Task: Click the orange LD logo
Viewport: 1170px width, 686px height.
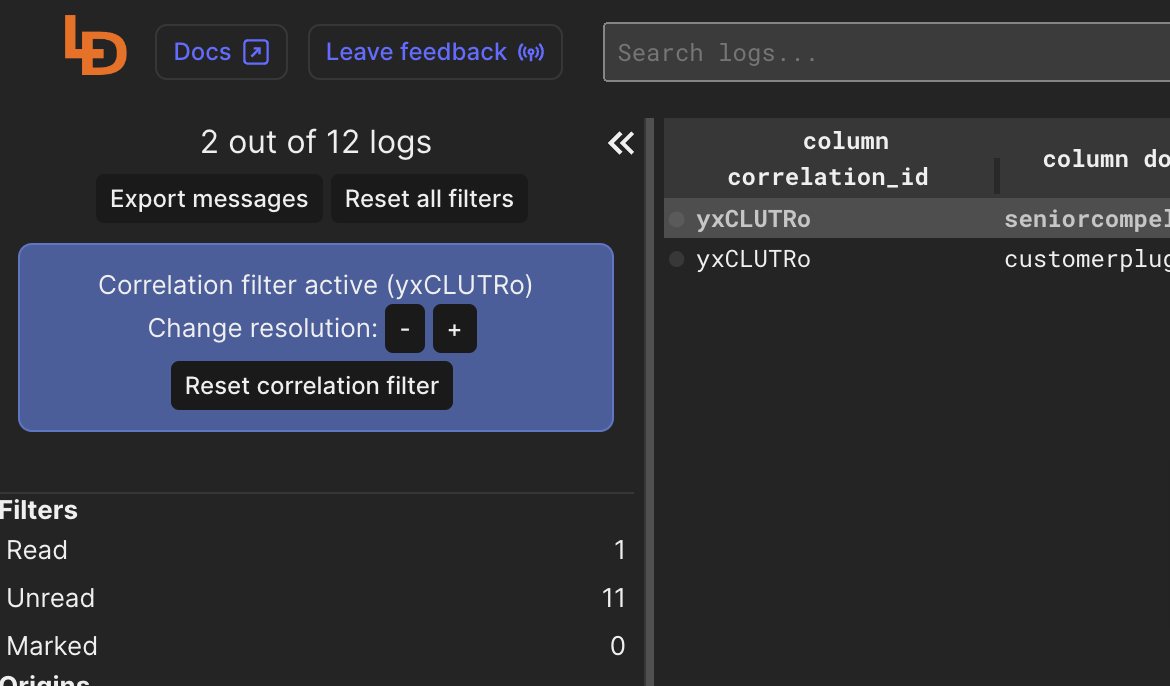Action: point(96,46)
